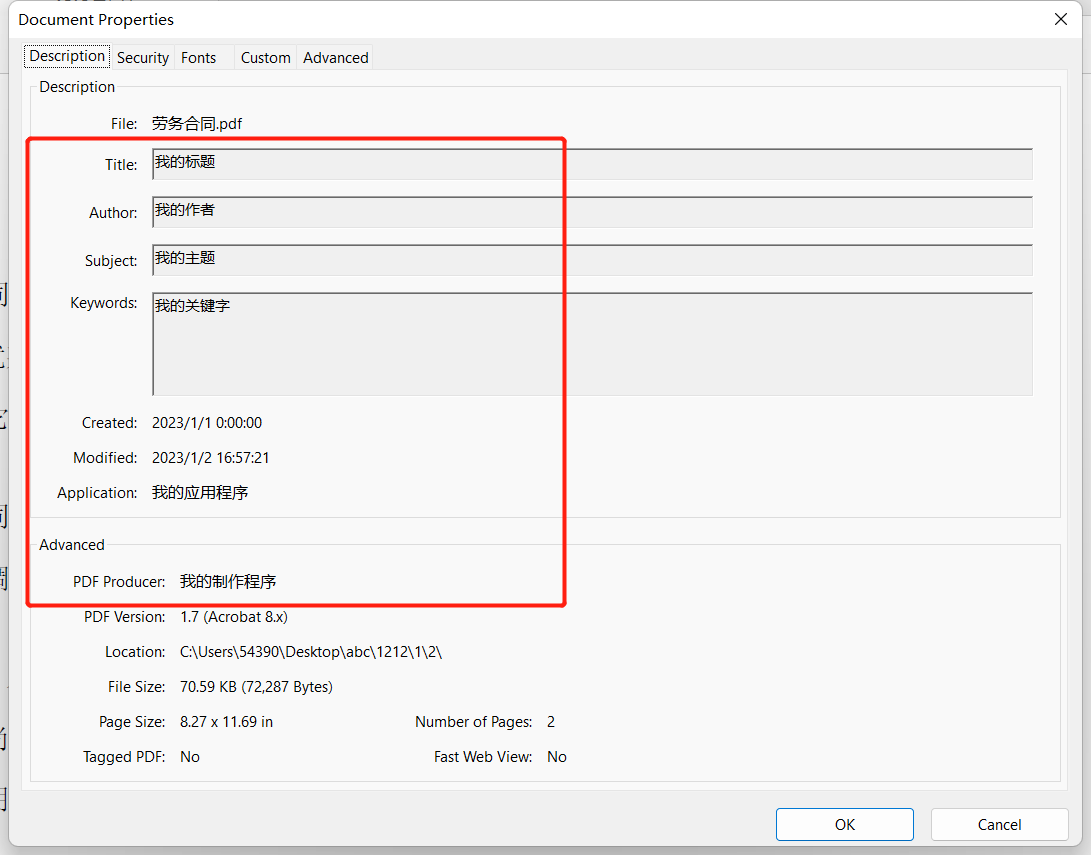Click the Number of Pages: label
Image resolution: width=1091 pixels, height=855 pixels.
tap(474, 722)
